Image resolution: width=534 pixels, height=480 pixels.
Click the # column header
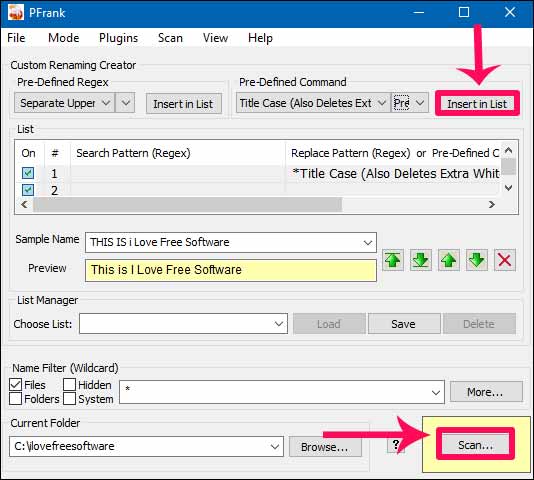pos(54,153)
